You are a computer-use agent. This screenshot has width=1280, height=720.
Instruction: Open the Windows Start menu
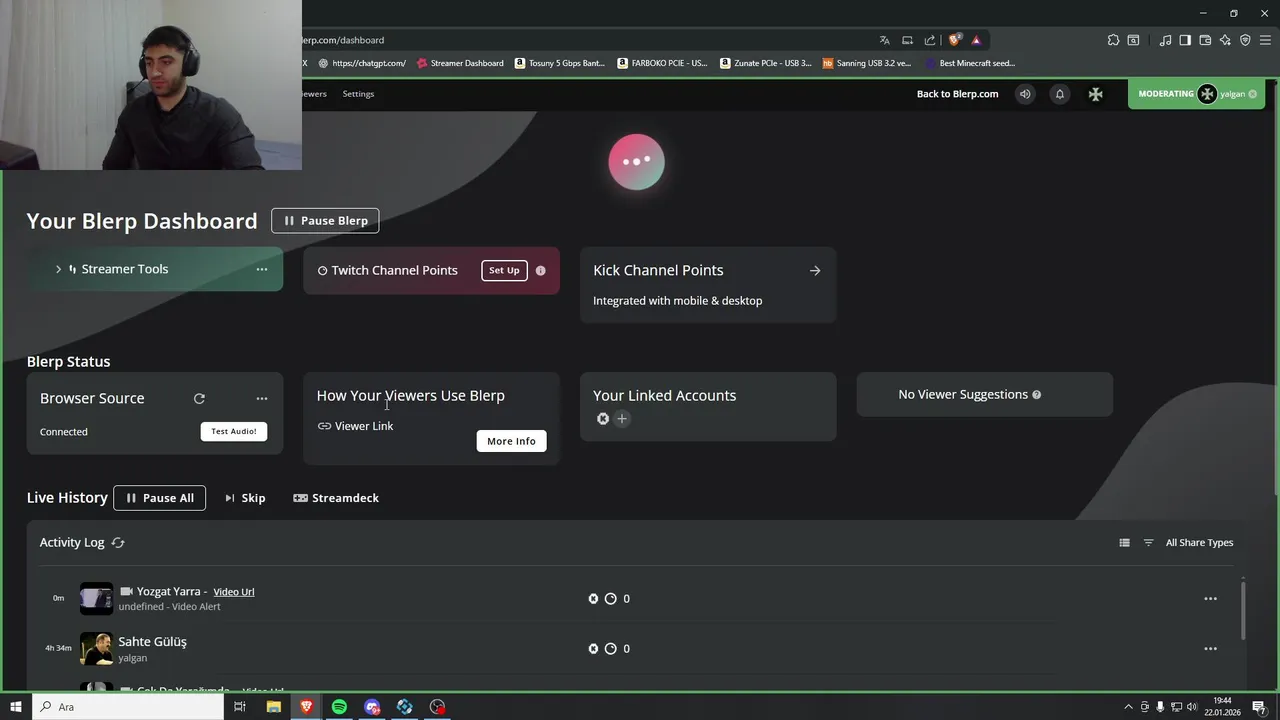(x=15, y=707)
